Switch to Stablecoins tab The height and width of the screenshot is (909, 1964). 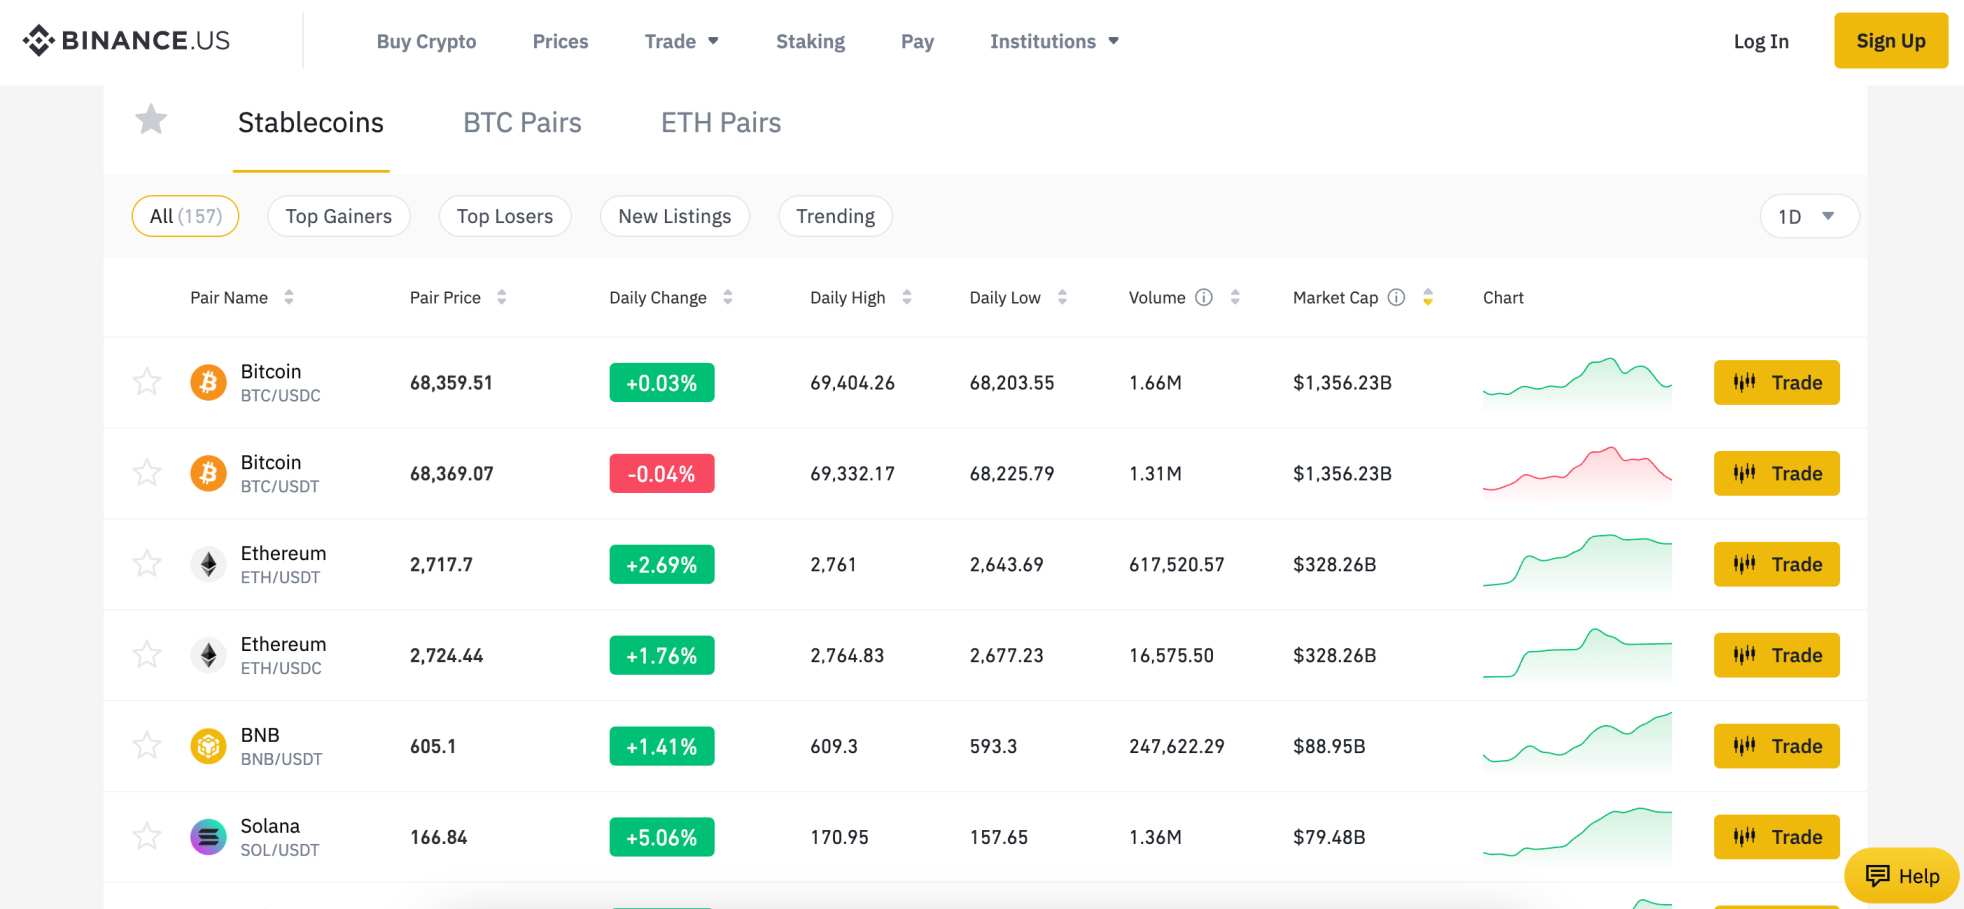click(x=311, y=122)
